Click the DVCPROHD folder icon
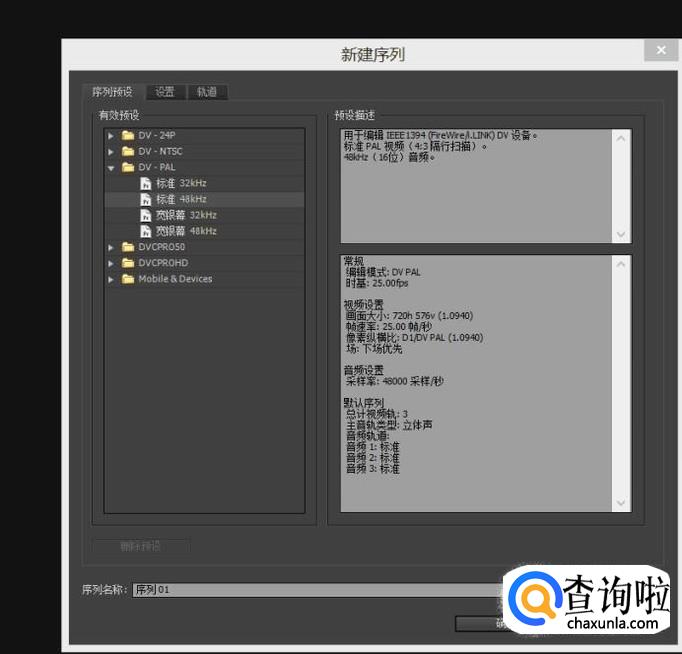The width and height of the screenshot is (682, 654). click(x=128, y=263)
